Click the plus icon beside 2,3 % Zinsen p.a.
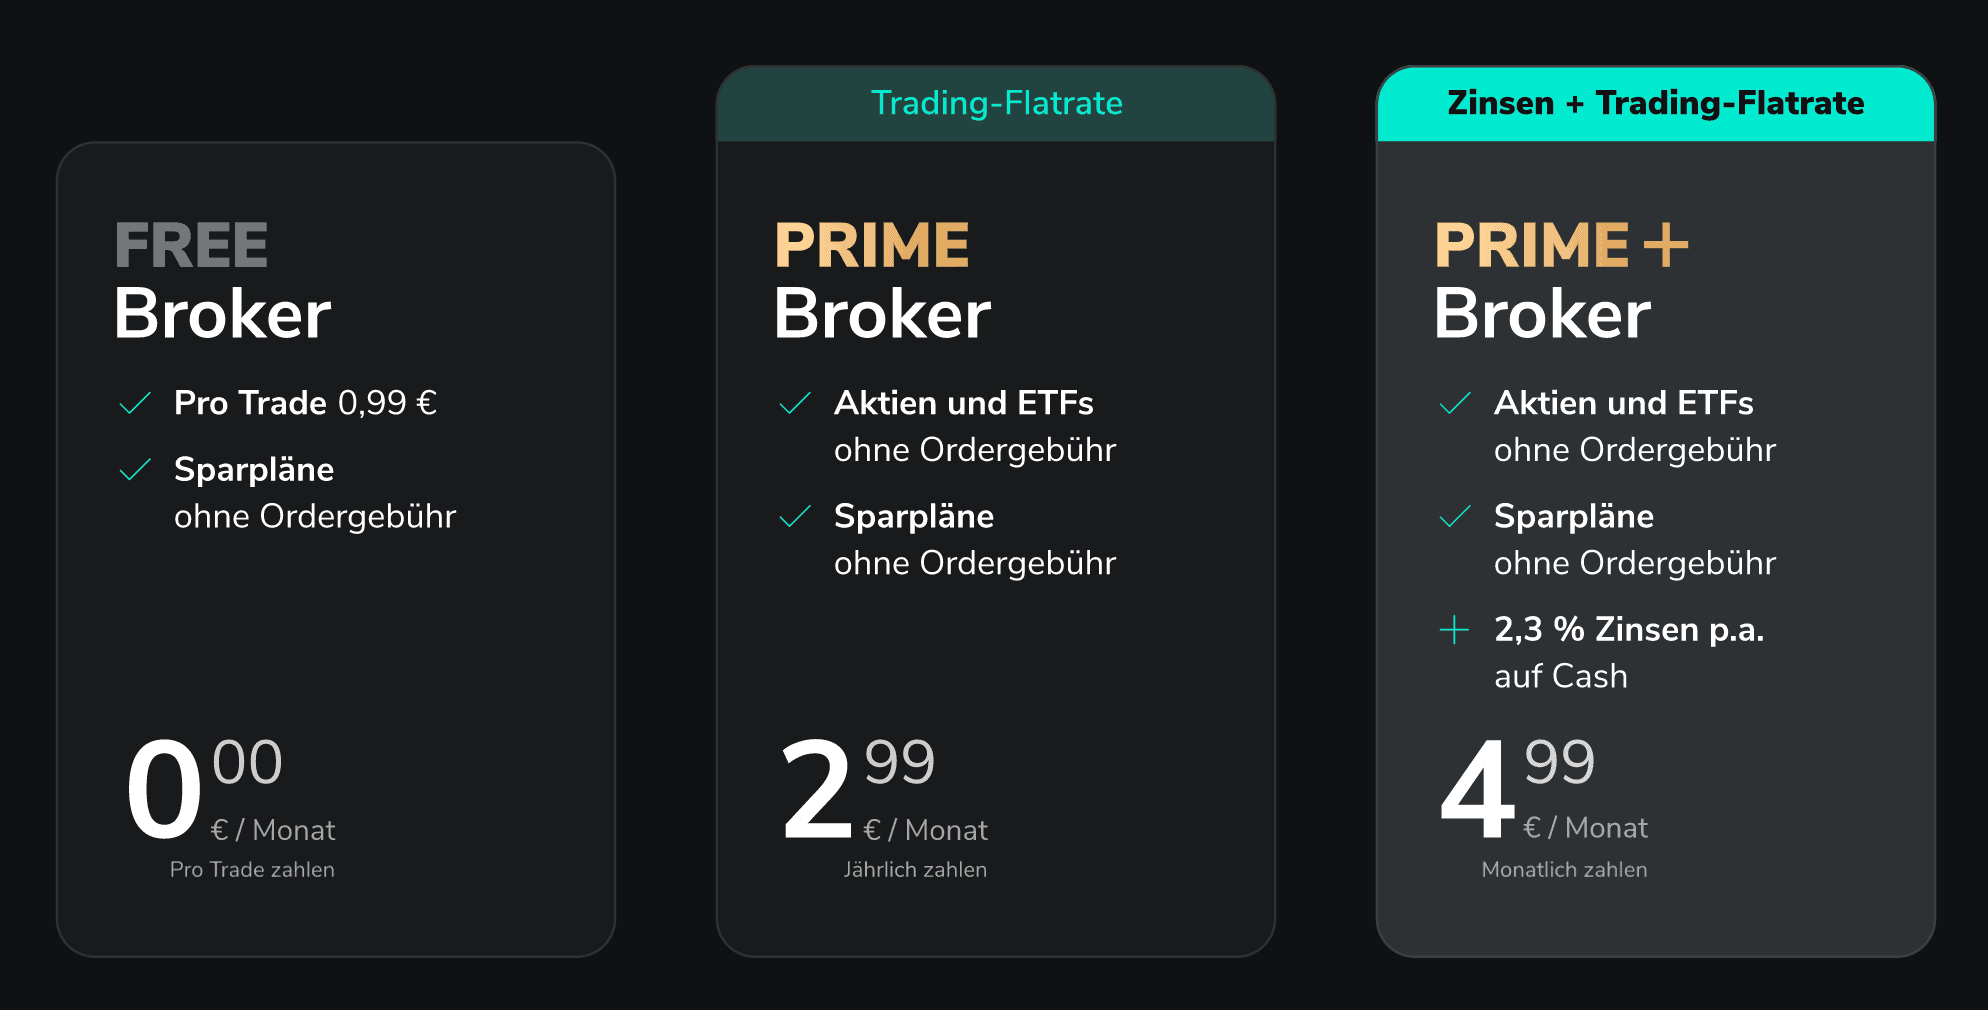 pos(1454,630)
